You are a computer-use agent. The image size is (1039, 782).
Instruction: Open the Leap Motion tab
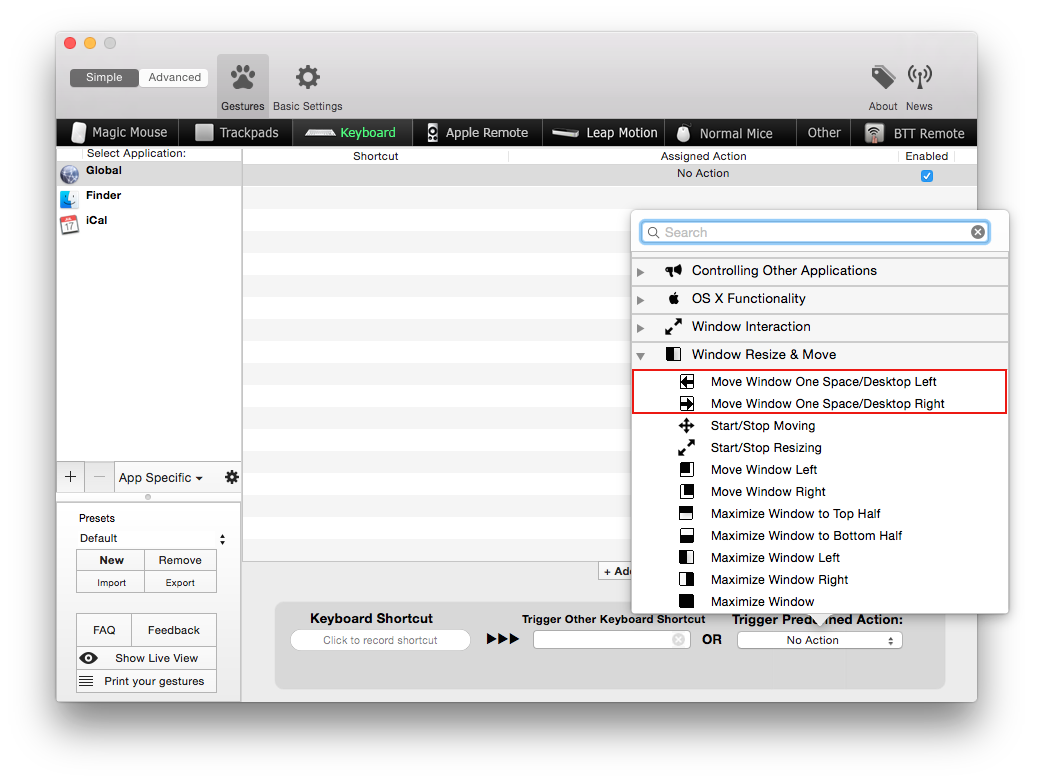point(604,133)
